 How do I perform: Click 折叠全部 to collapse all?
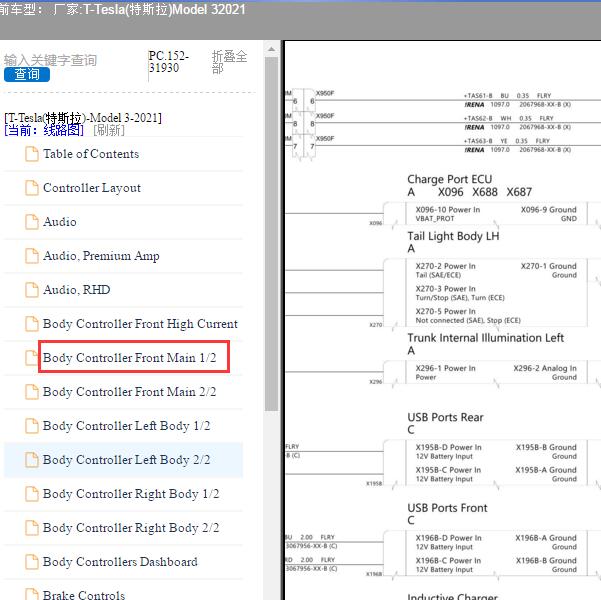229,62
